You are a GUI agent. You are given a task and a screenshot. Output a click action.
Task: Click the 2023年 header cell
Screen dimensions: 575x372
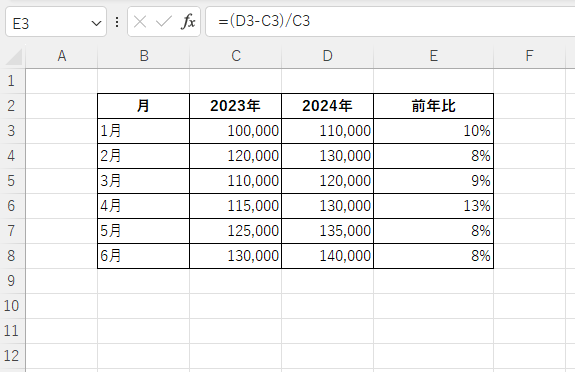point(235,106)
